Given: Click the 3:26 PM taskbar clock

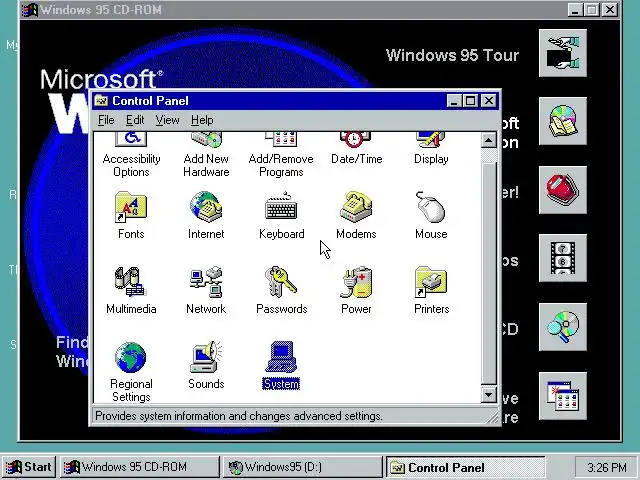Looking at the screenshot, I should [607, 467].
